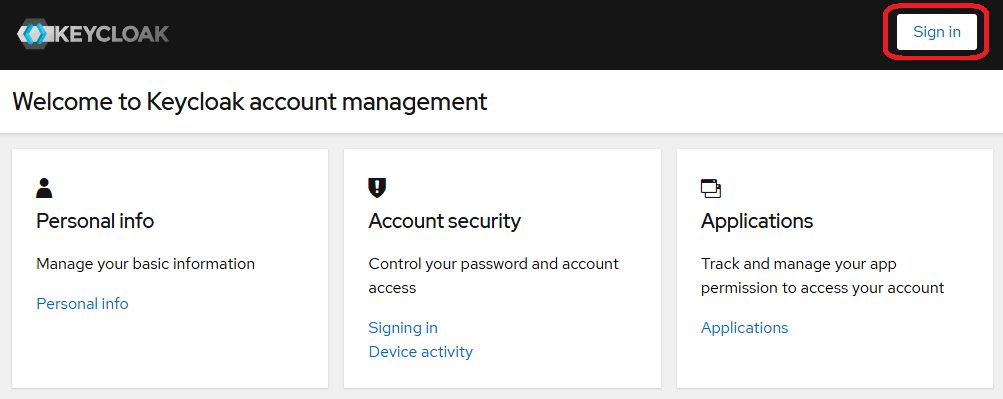This screenshot has height=399, width=1003.
Task: Click the 'Control your password and account access' text
Action: (x=494, y=276)
